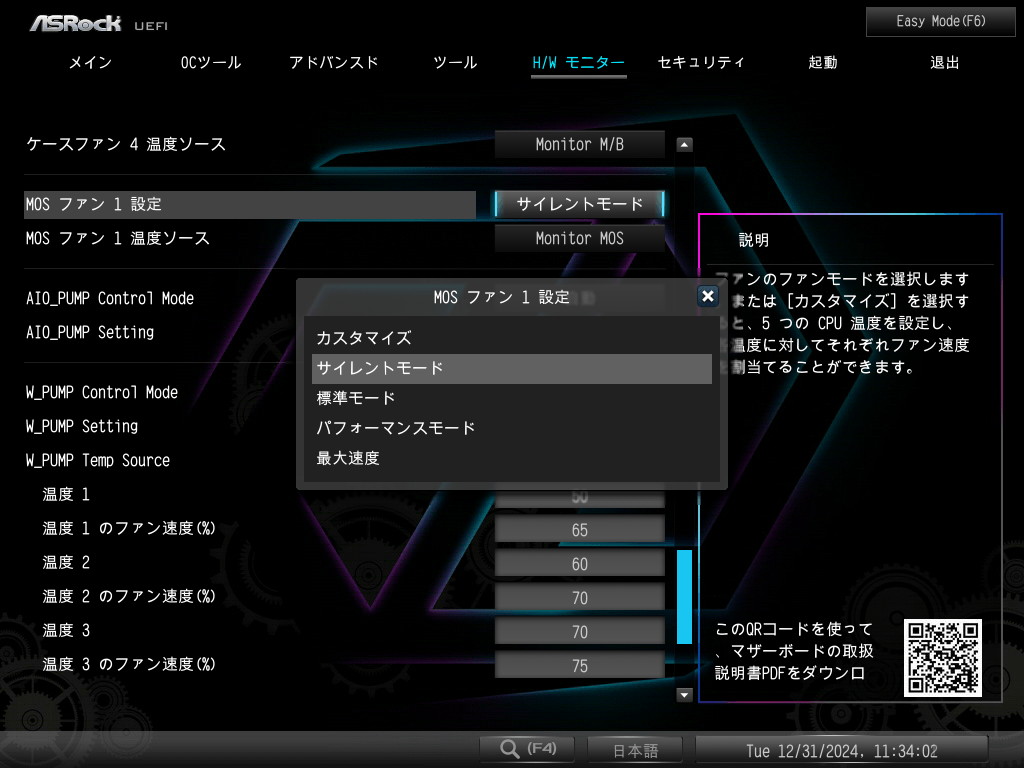The width and height of the screenshot is (1024, 768).
Task: Edit 温度 2 value 60
Action: click(x=579, y=564)
